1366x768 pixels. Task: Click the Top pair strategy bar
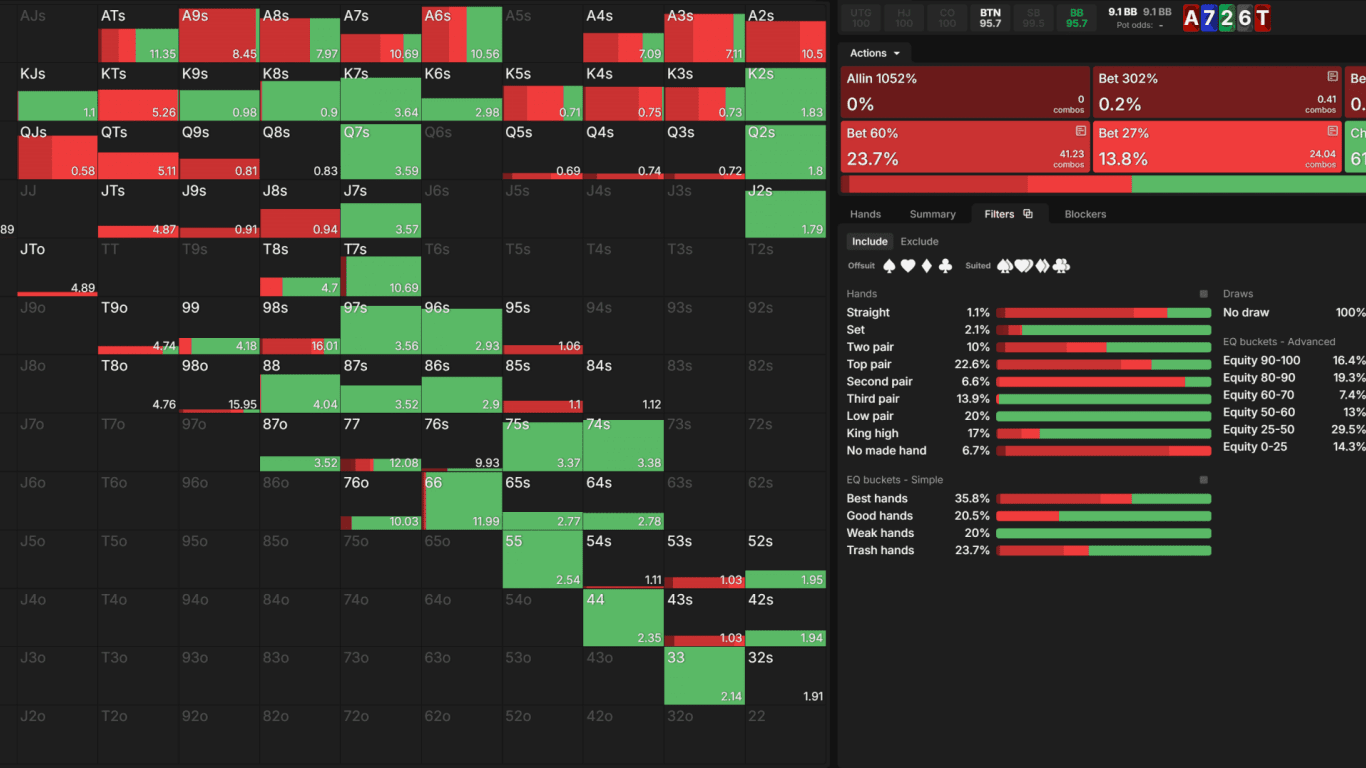1103,365
